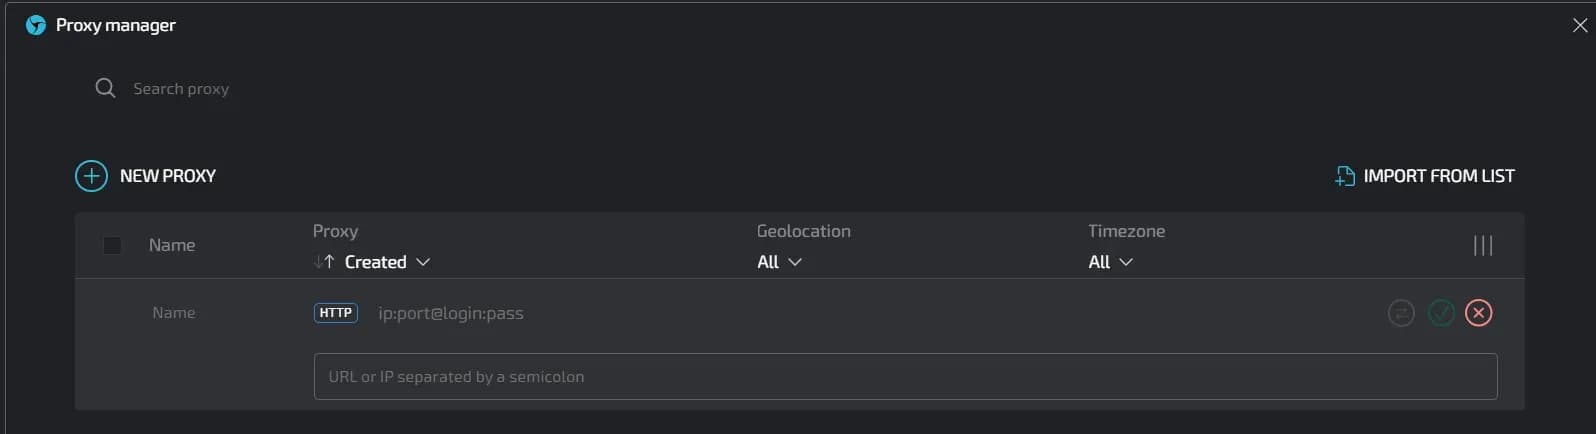The height and width of the screenshot is (434, 1596).
Task: Click IMPORT FROM LIST text
Action: coord(1438,176)
